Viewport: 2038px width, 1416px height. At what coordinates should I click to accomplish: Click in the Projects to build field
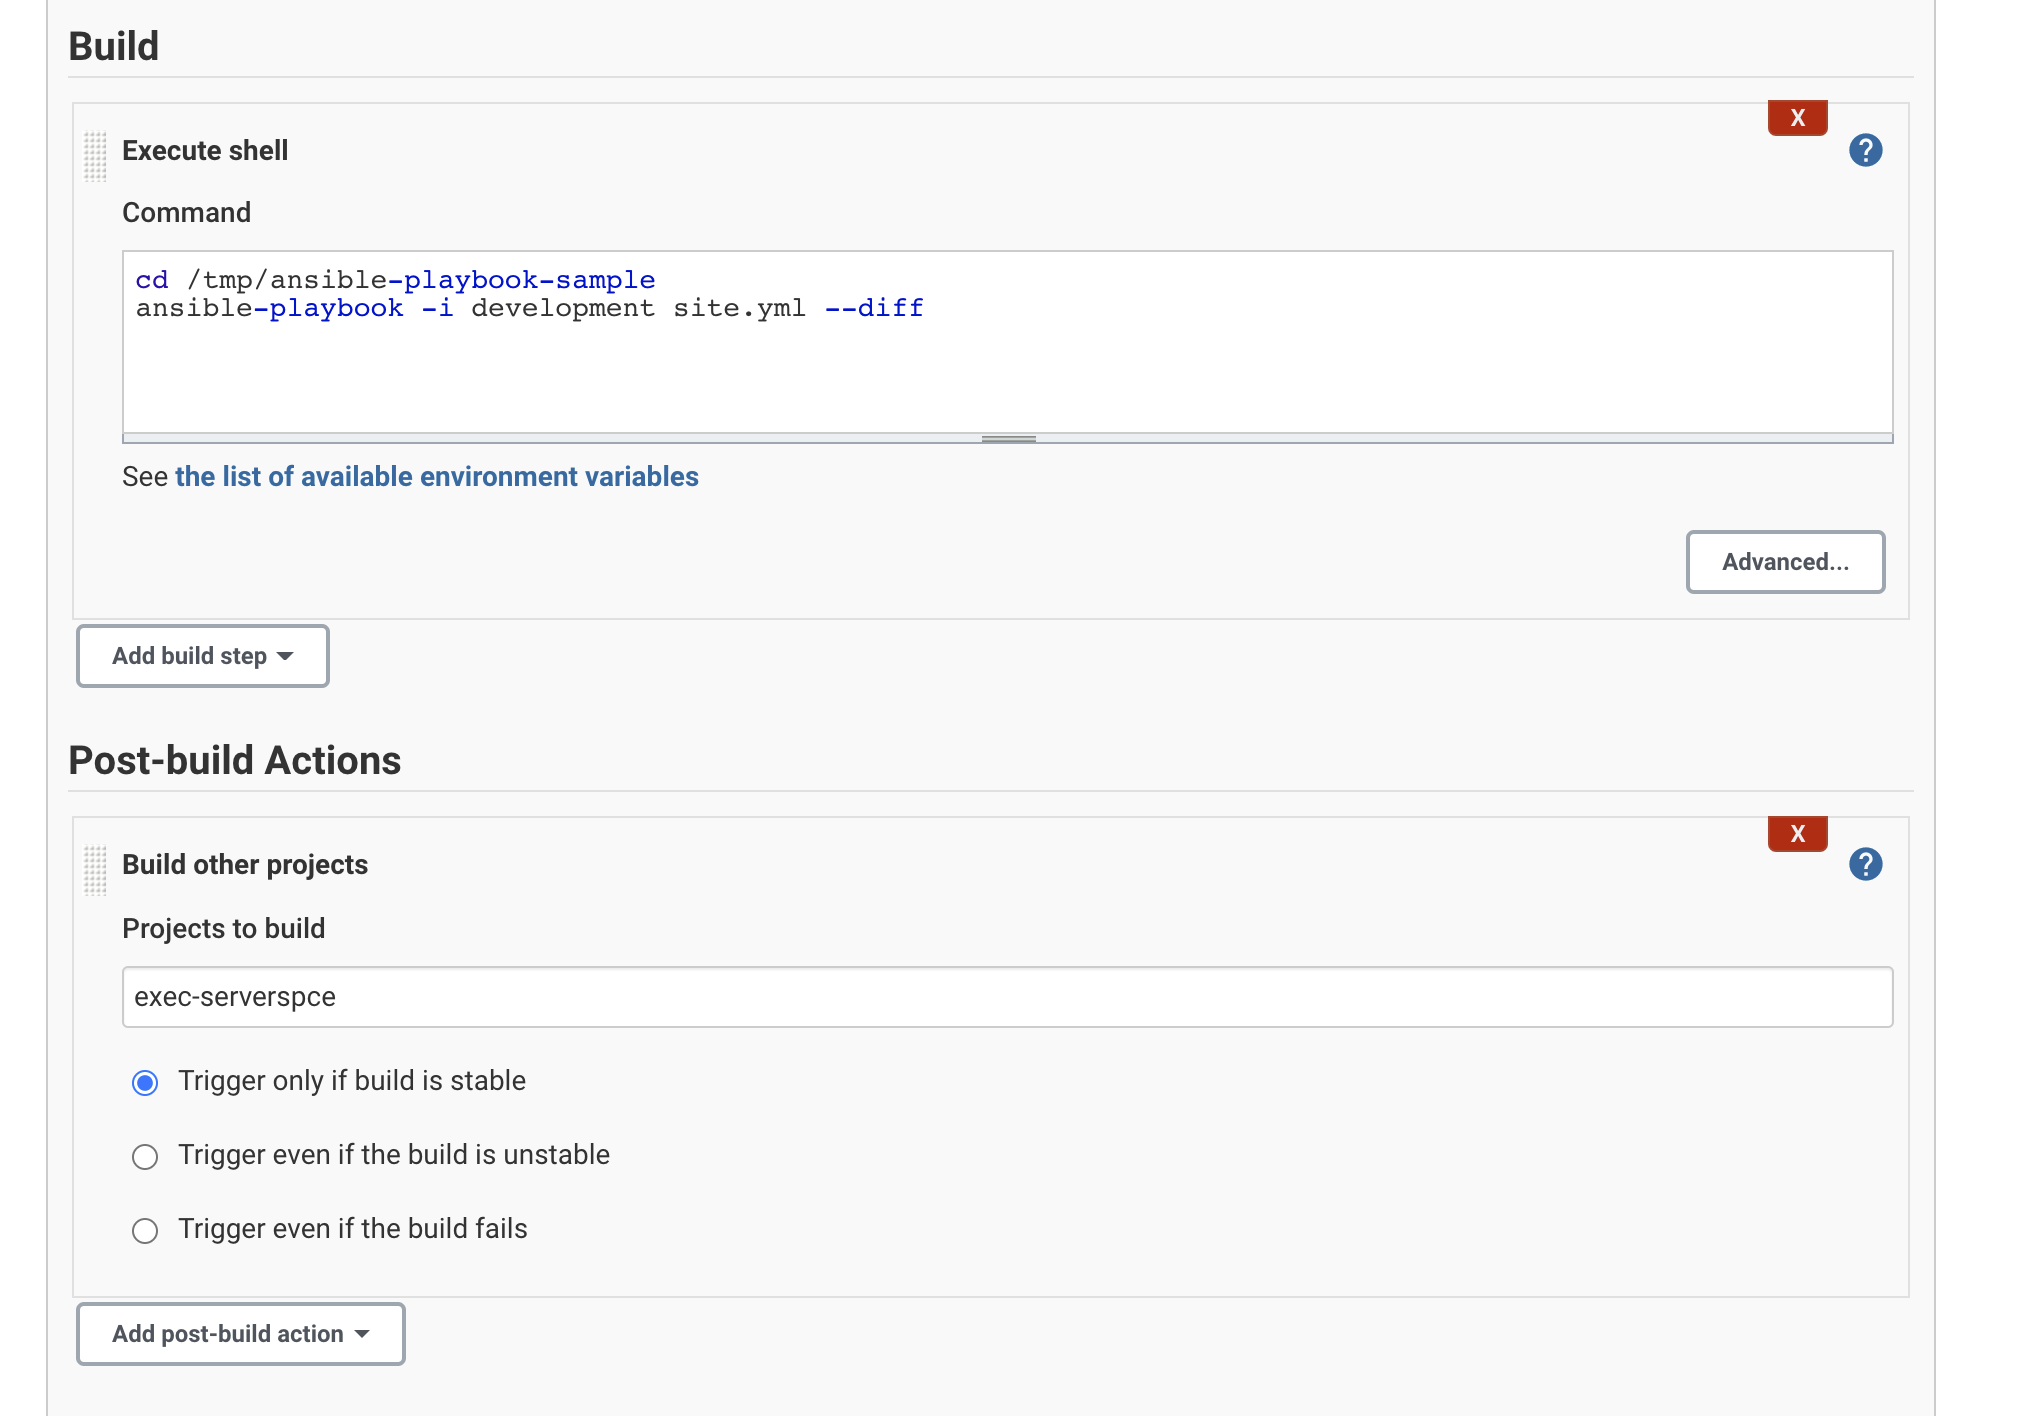coord(1006,997)
